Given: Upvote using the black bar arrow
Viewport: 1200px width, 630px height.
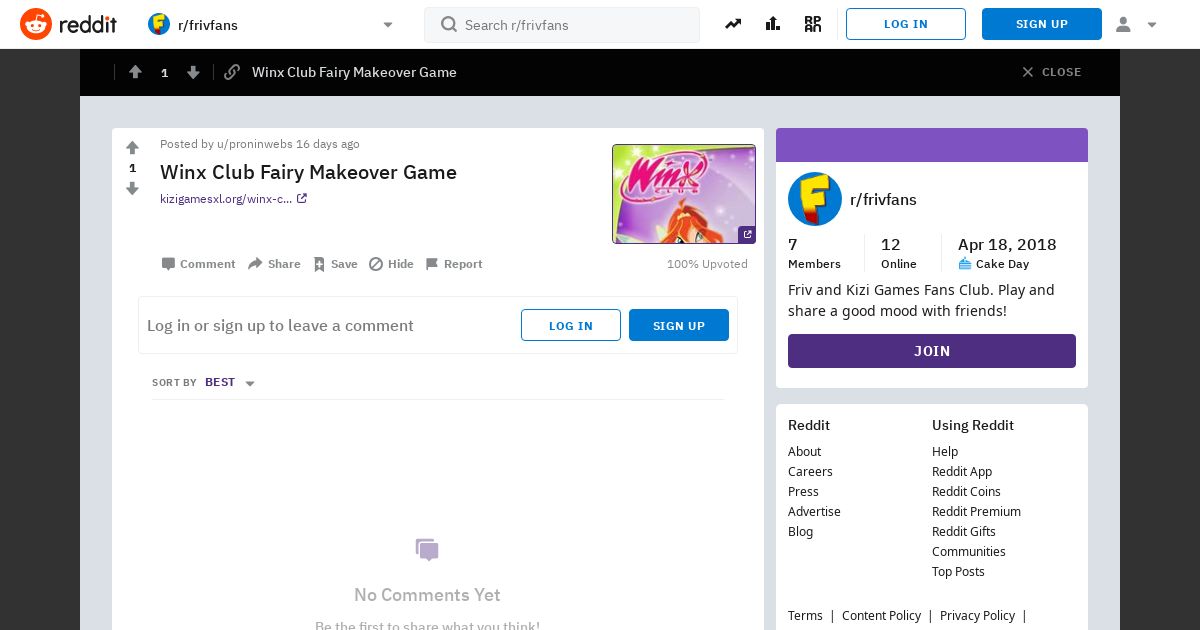Looking at the screenshot, I should click(135, 72).
